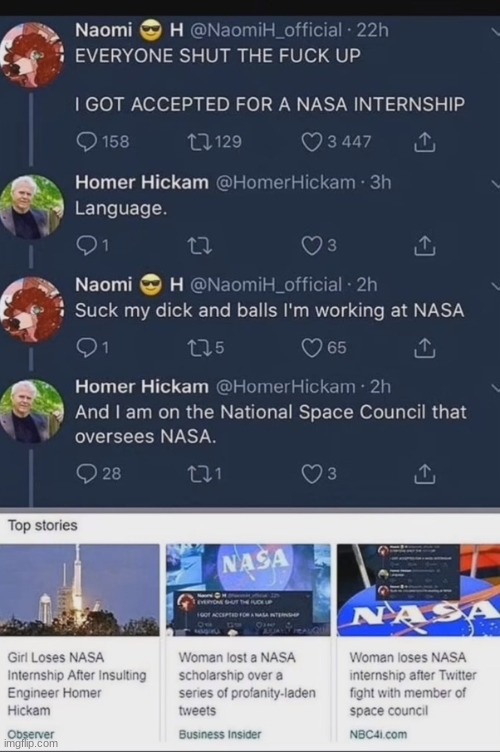Expand options chevron on first Naomi tweet
Screen dimensions: 500x752
[495, 32]
